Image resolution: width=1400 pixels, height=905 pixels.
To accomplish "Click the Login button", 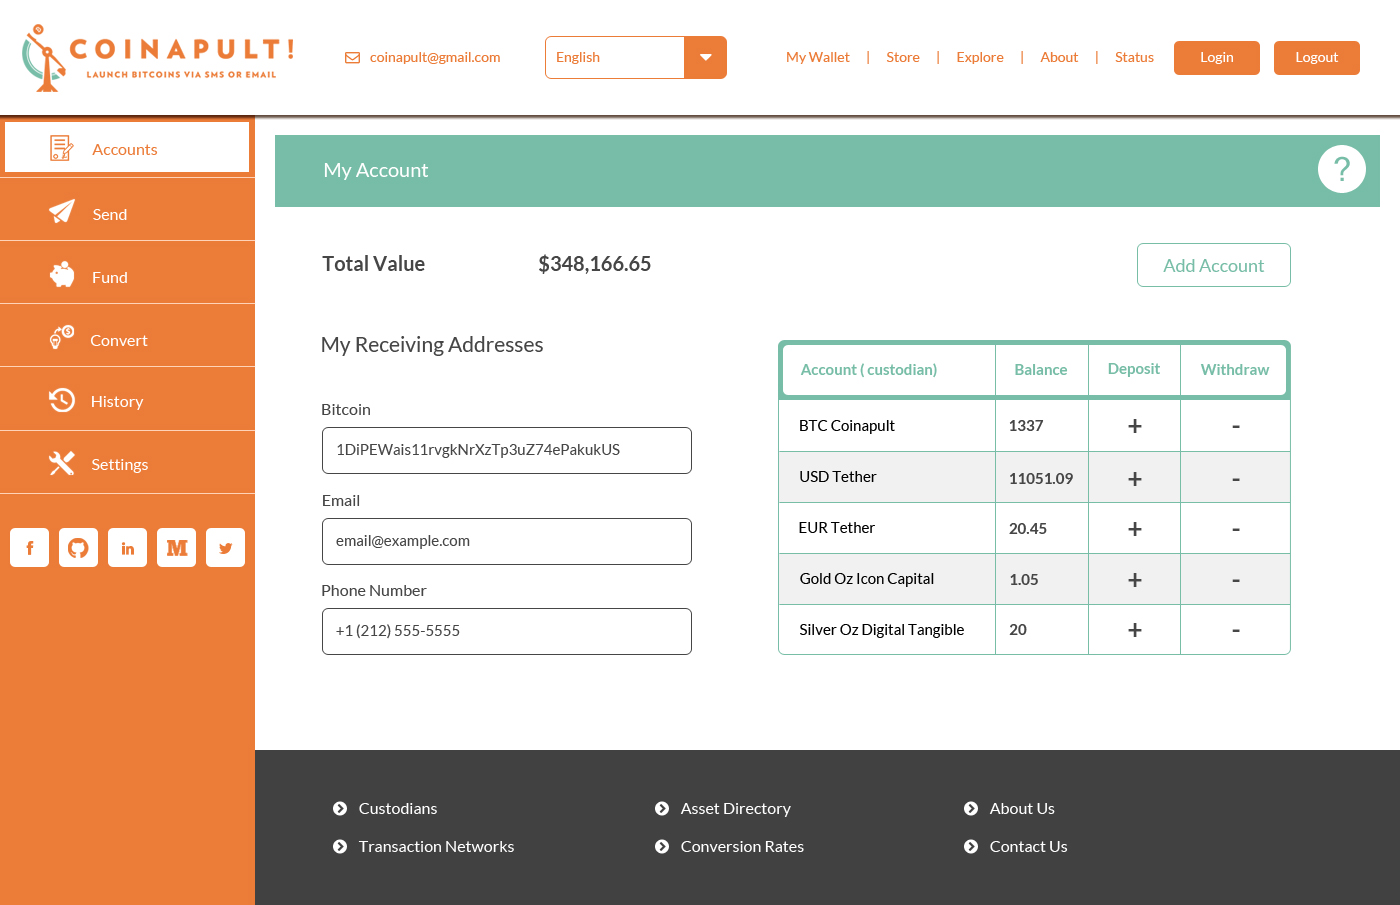I will tap(1217, 57).
